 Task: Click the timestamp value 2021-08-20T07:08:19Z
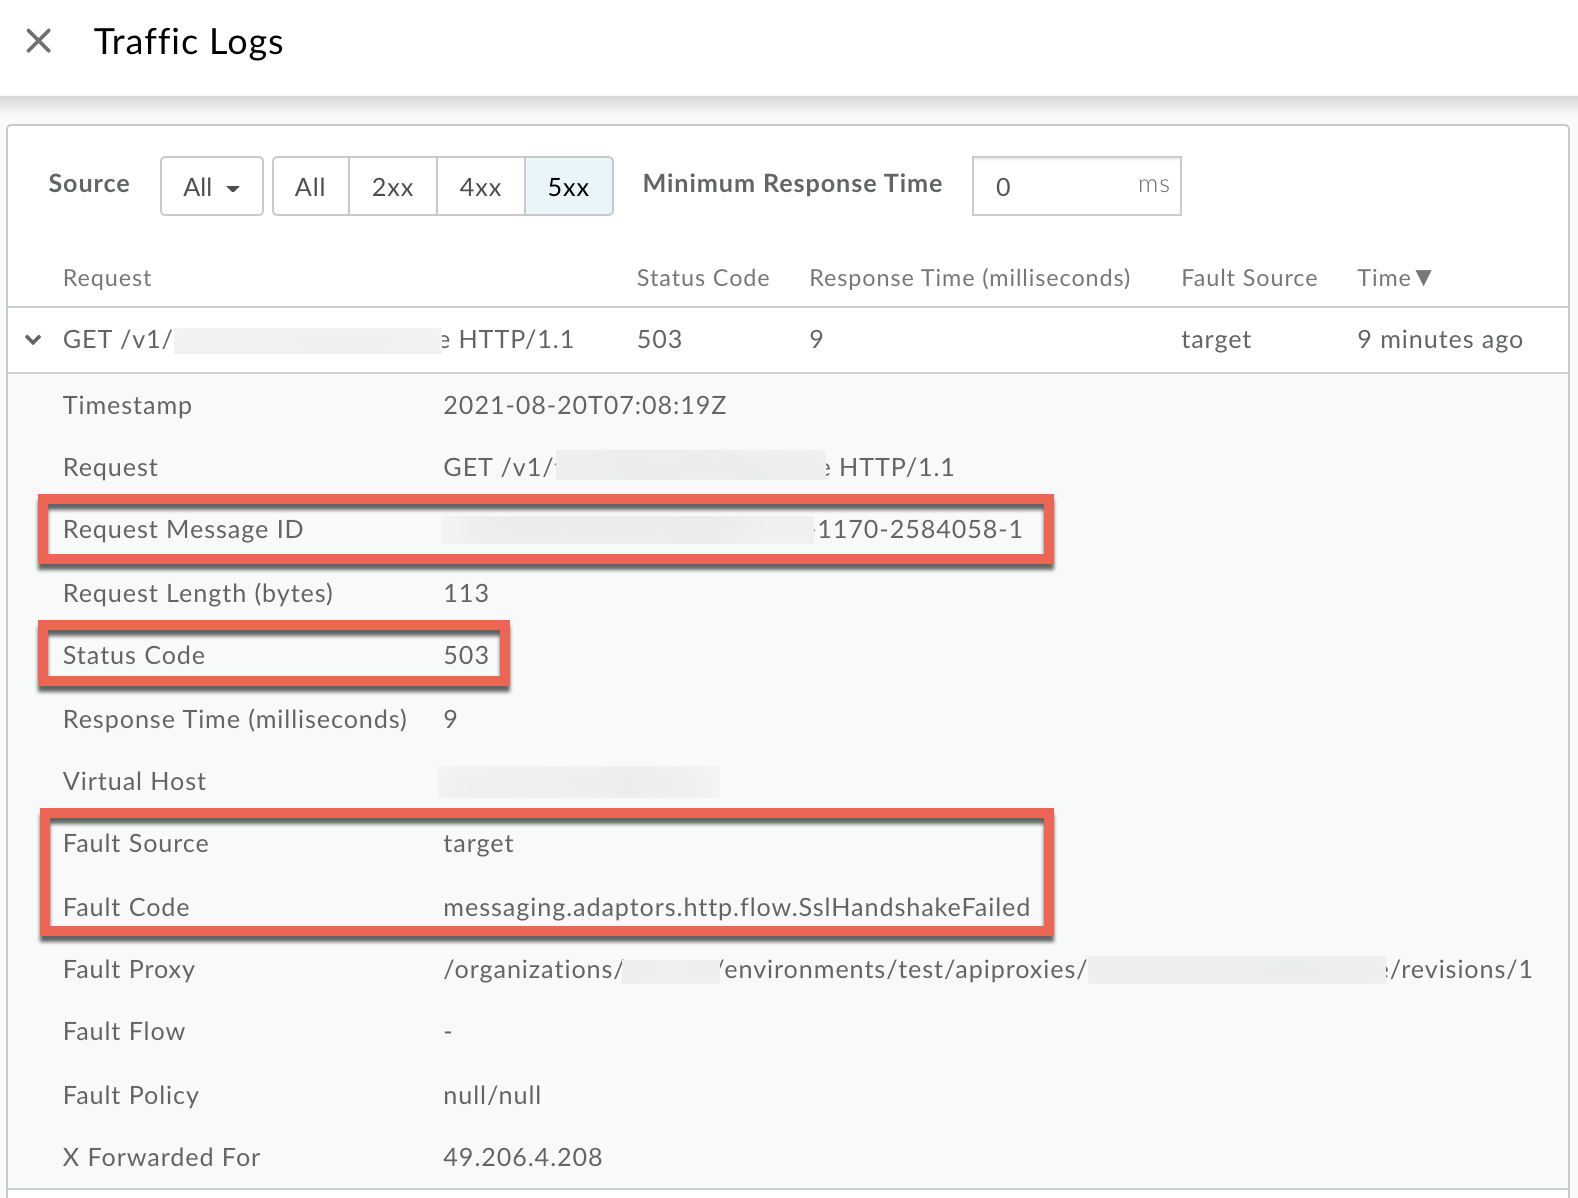point(584,405)
